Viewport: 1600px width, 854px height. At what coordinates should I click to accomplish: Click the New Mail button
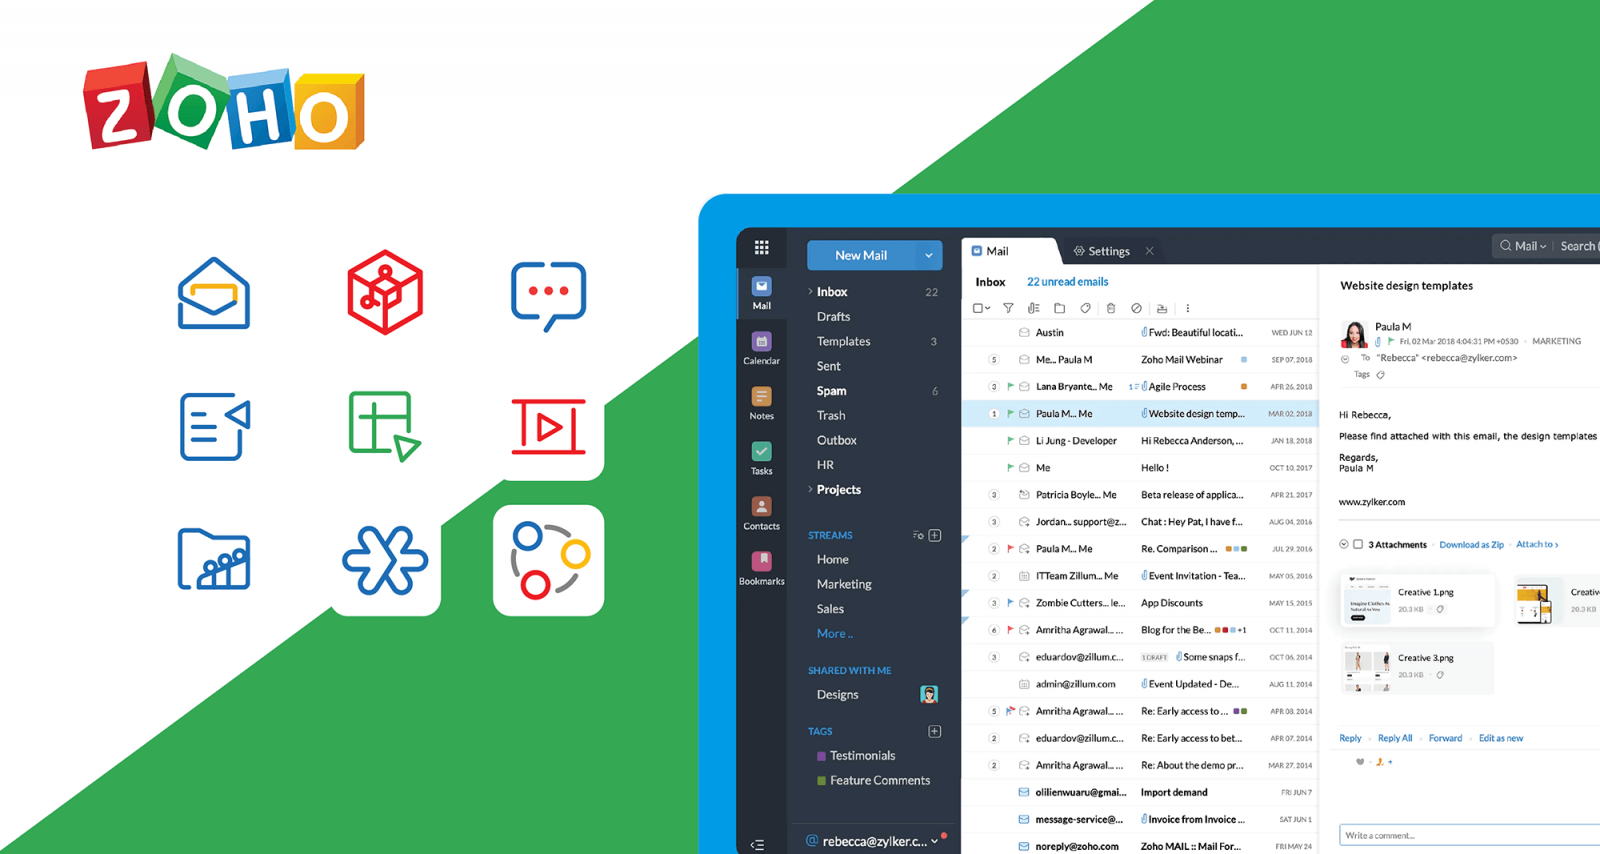tap(861, 255)
